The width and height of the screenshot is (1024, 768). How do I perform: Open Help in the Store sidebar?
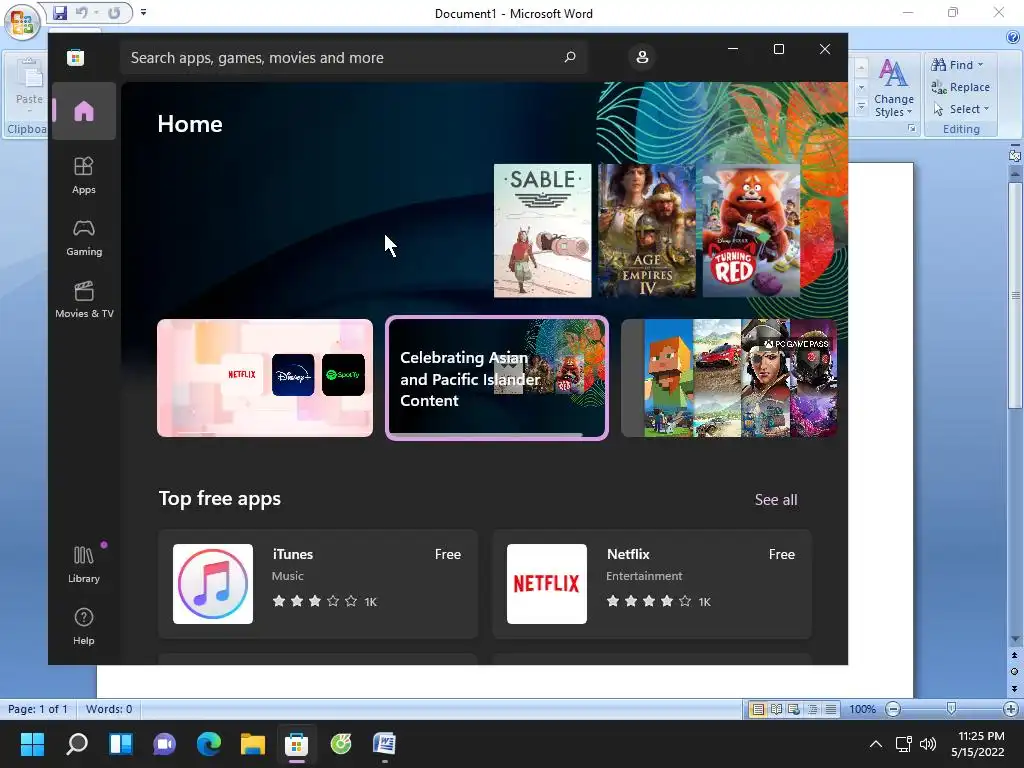84,626
